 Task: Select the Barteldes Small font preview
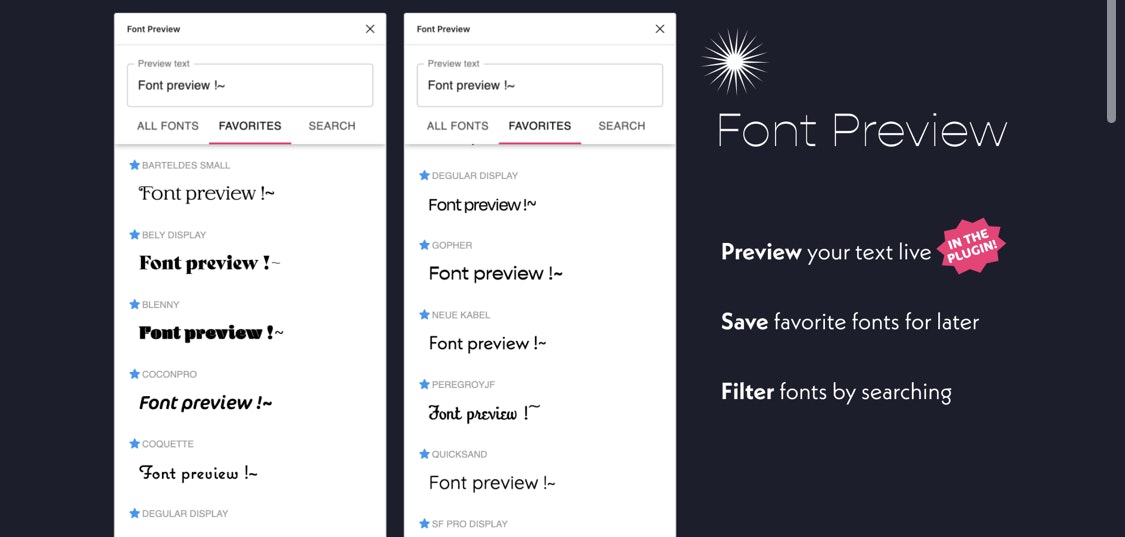click(x=207, y=193)
